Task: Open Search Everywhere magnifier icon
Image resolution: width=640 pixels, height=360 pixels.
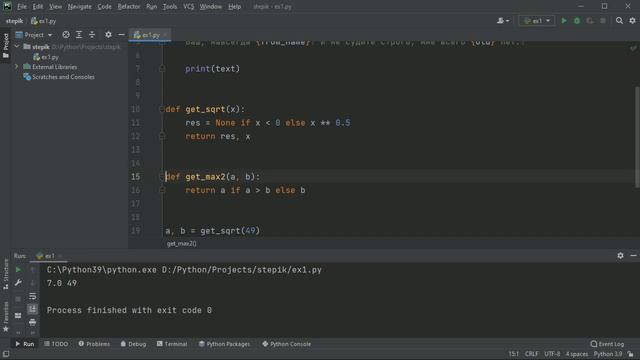Action: click(619, 20)
